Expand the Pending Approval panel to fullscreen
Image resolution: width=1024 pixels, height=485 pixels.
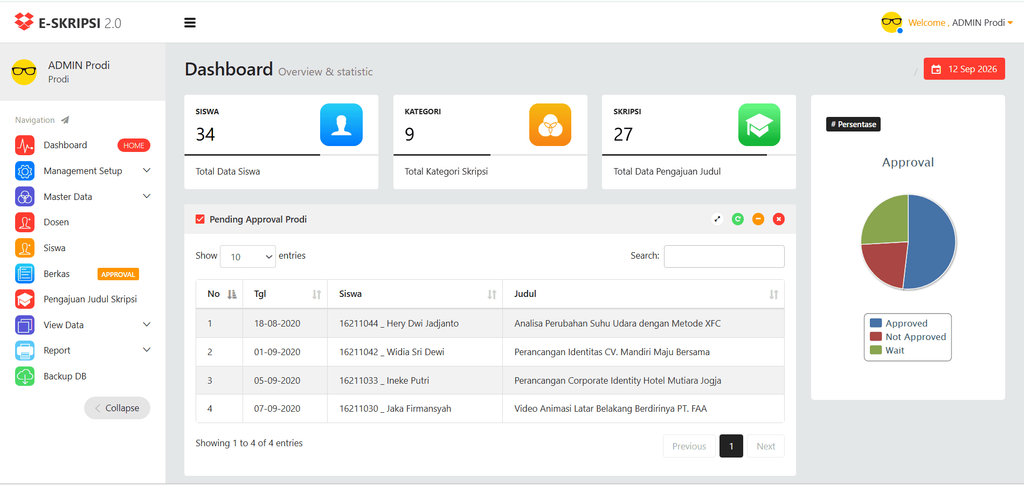tap(718, 219)
